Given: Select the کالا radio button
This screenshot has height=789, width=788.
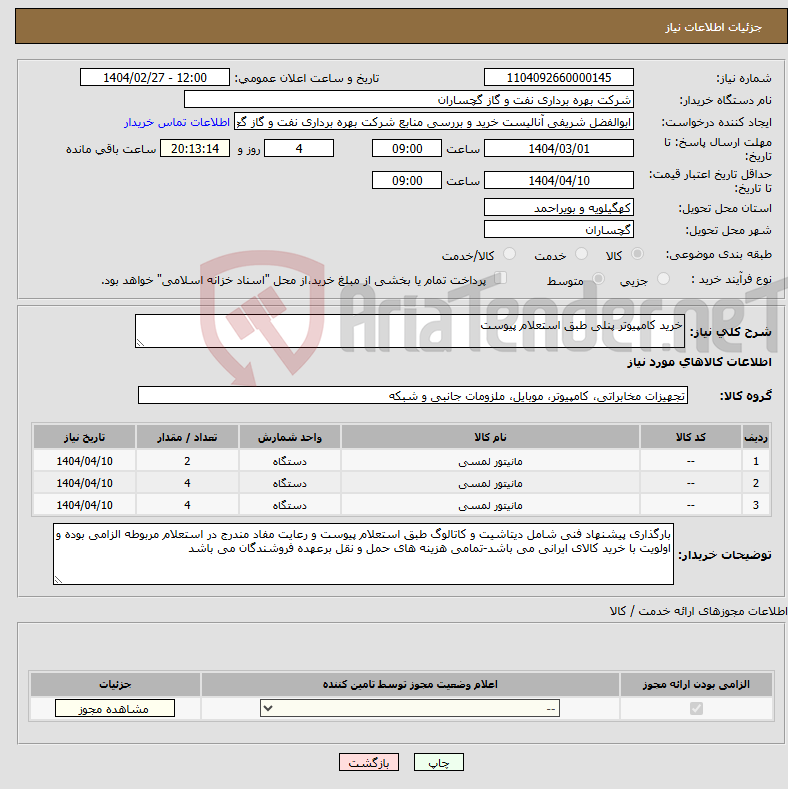Looking at the screenshot, I should [x=637, y=254].
